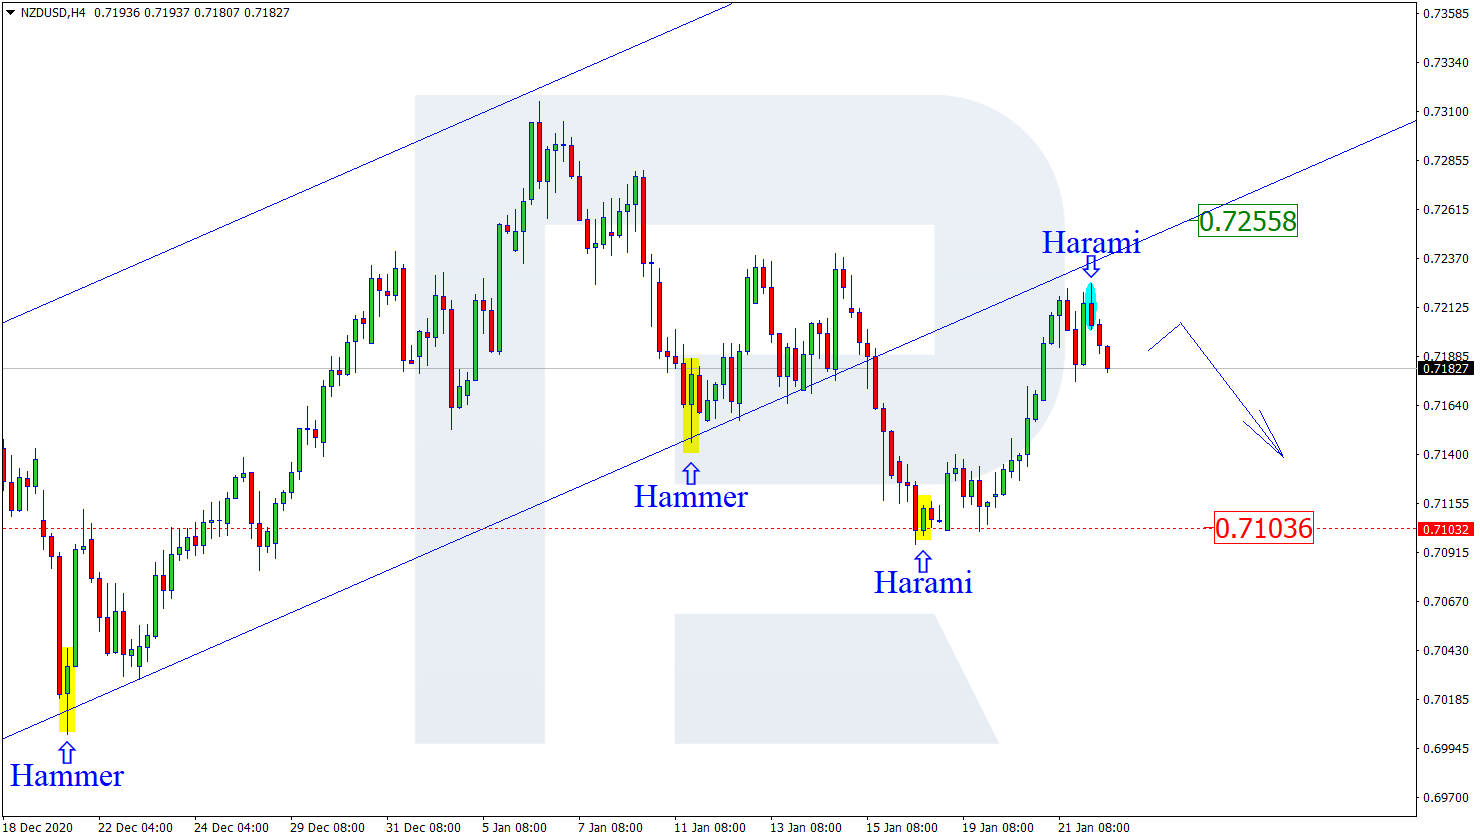1480x840 pixels.
Task: Click the Hammer label under 18 Dec low
Action: point(67,775)
